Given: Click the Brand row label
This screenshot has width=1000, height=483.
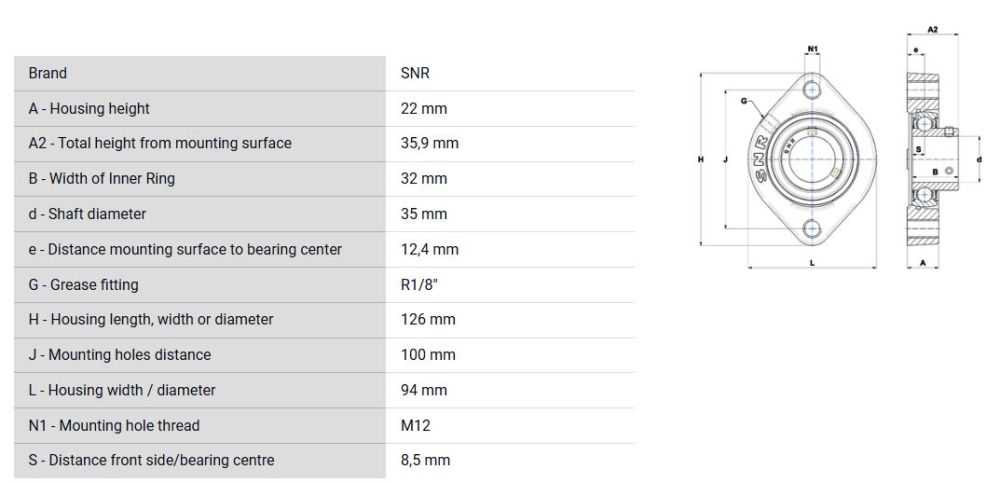Looking at the screenshot, I should 48,73.
